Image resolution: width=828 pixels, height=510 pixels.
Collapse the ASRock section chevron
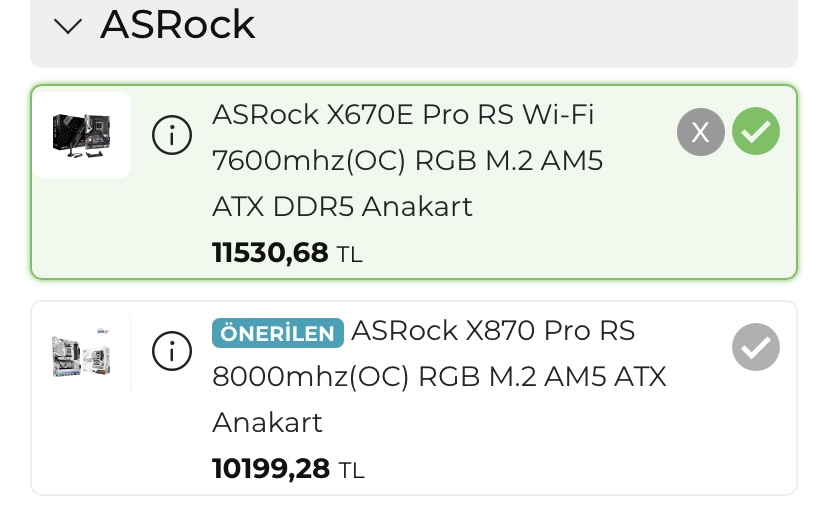click(68, 27)
